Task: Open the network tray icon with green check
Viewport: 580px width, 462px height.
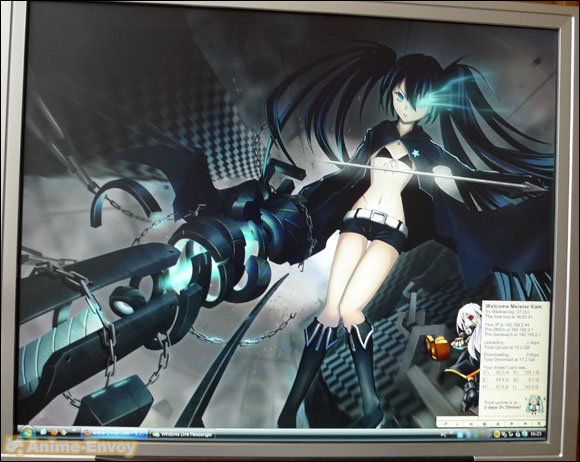Action: 511,434
